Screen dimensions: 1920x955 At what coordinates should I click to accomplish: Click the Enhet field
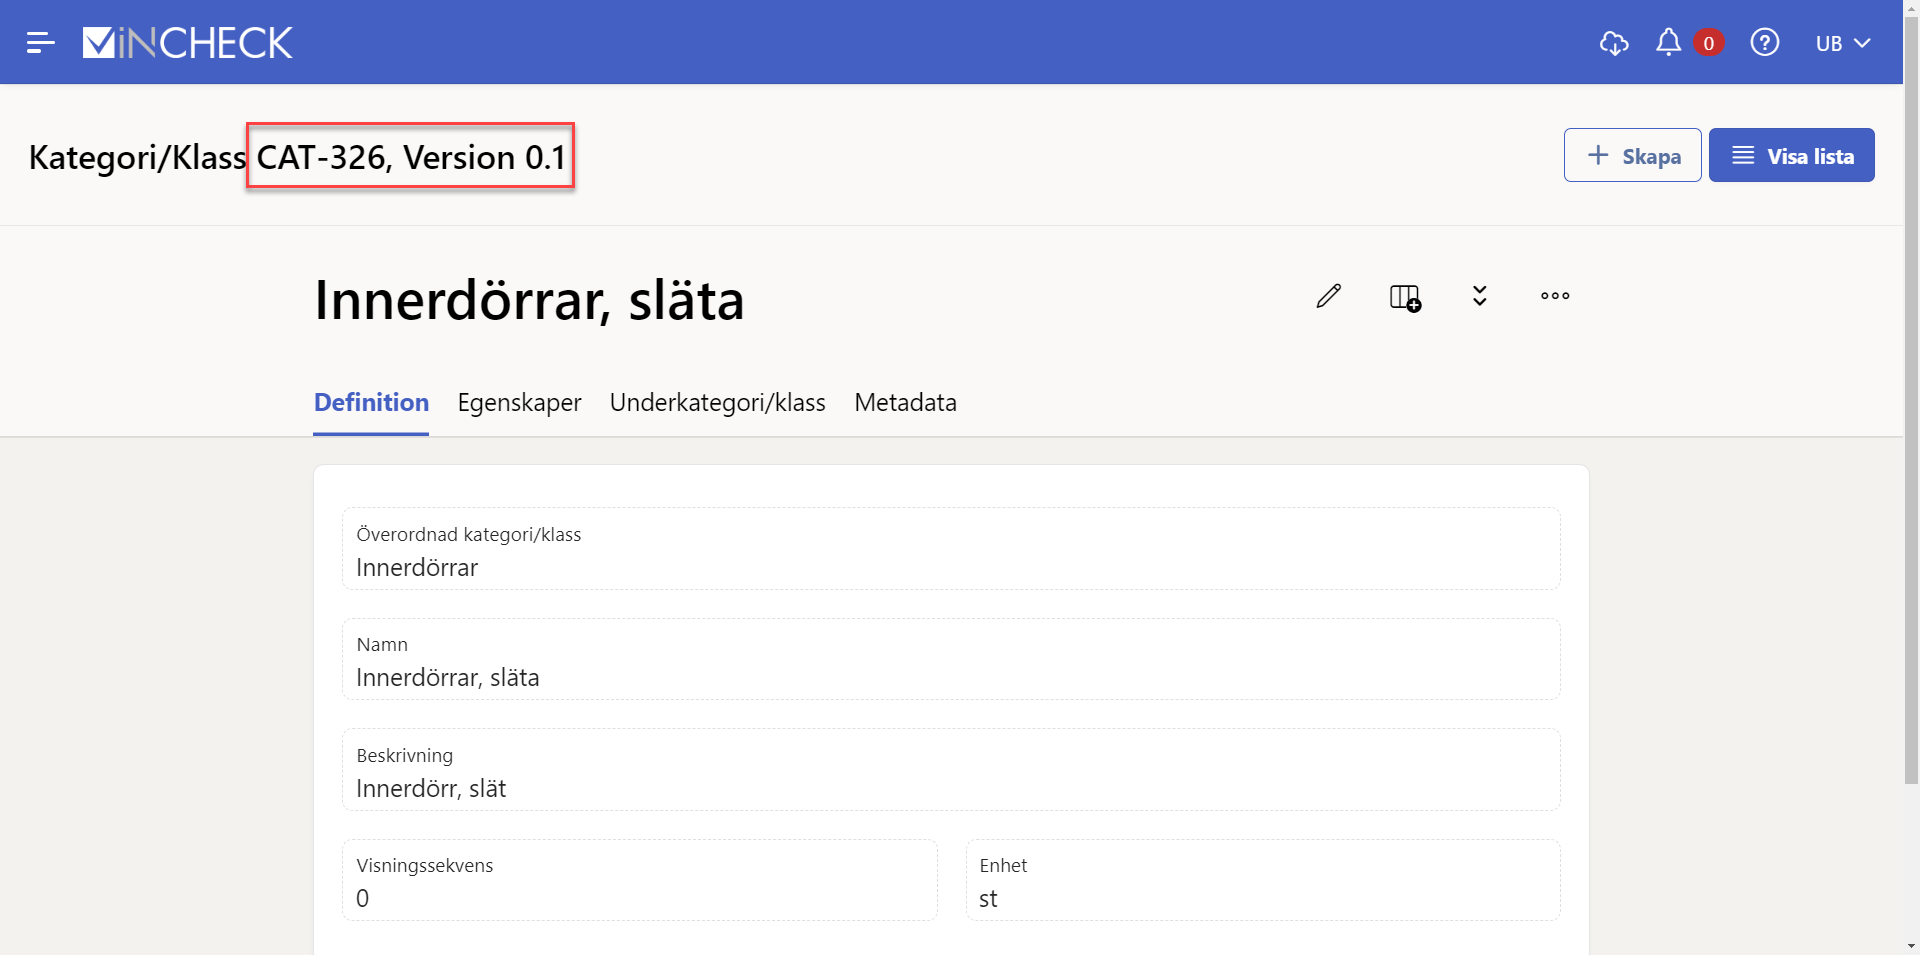click(x=1262, y=881)
